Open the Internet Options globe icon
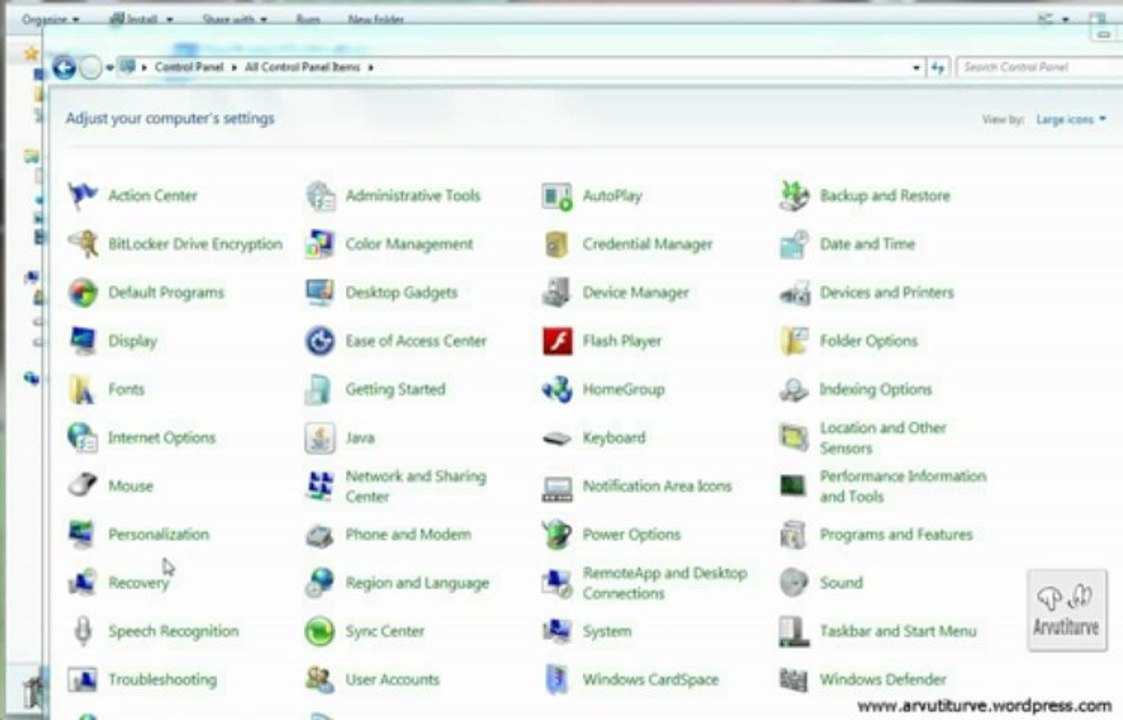This screenshot has width=1123, height=720. (x=82, y=438)
